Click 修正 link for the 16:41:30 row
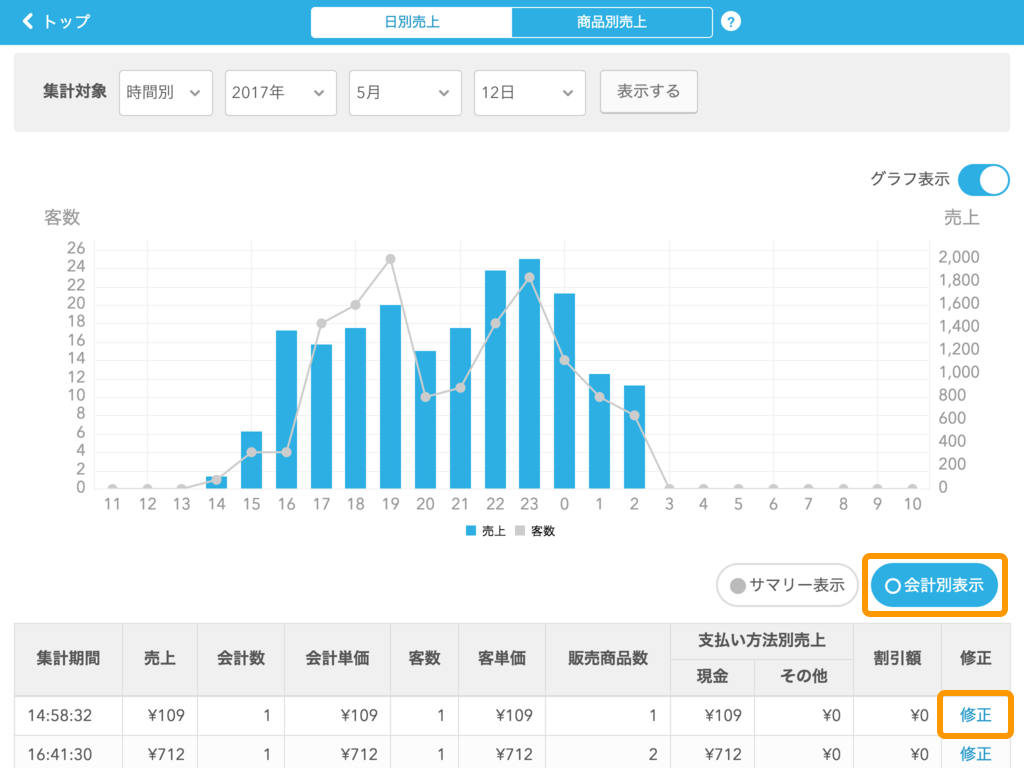This screenshot has height=781, width=1024. tap(976, 754)
